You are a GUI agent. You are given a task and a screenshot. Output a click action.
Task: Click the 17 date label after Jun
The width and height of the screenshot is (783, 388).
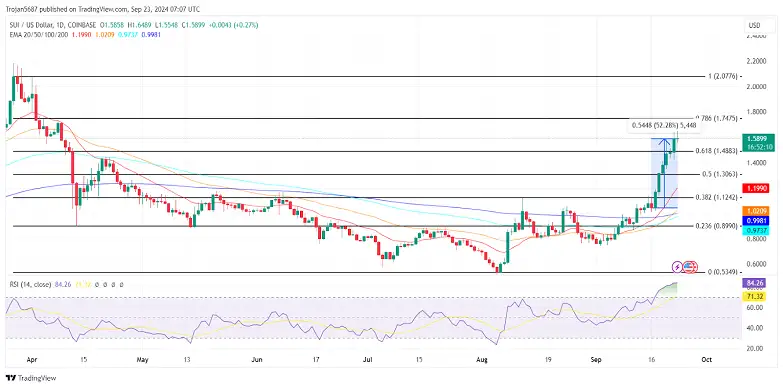click(316, 360)
